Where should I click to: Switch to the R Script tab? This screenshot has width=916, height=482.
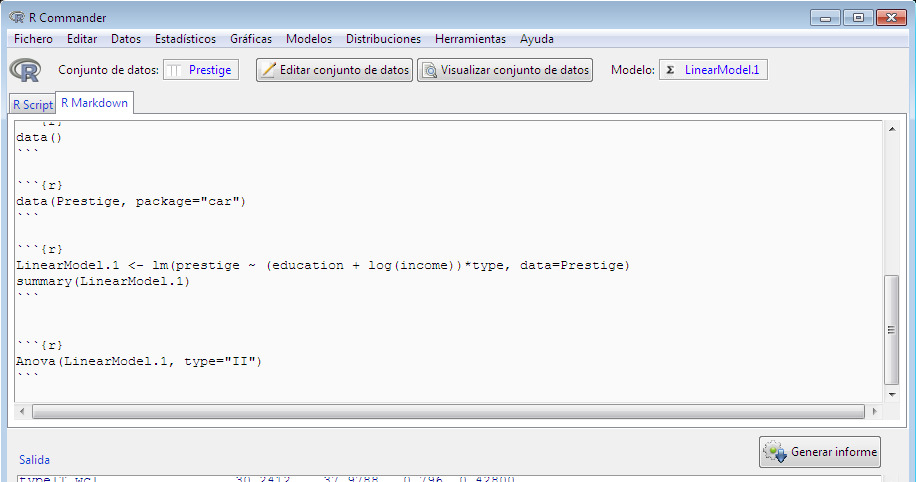pos(33,105)
